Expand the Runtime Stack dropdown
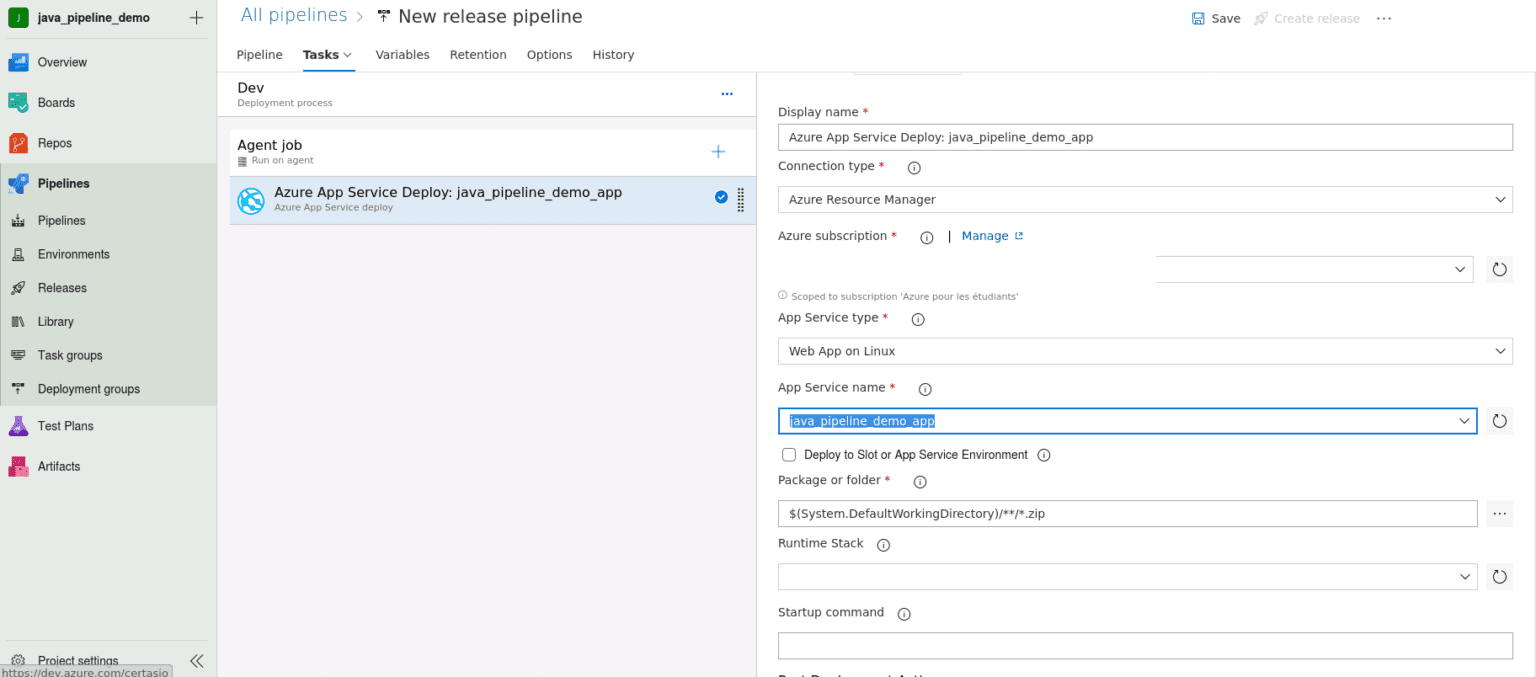This screenshot has width=1536, height=677. [x=1127, y=577]
